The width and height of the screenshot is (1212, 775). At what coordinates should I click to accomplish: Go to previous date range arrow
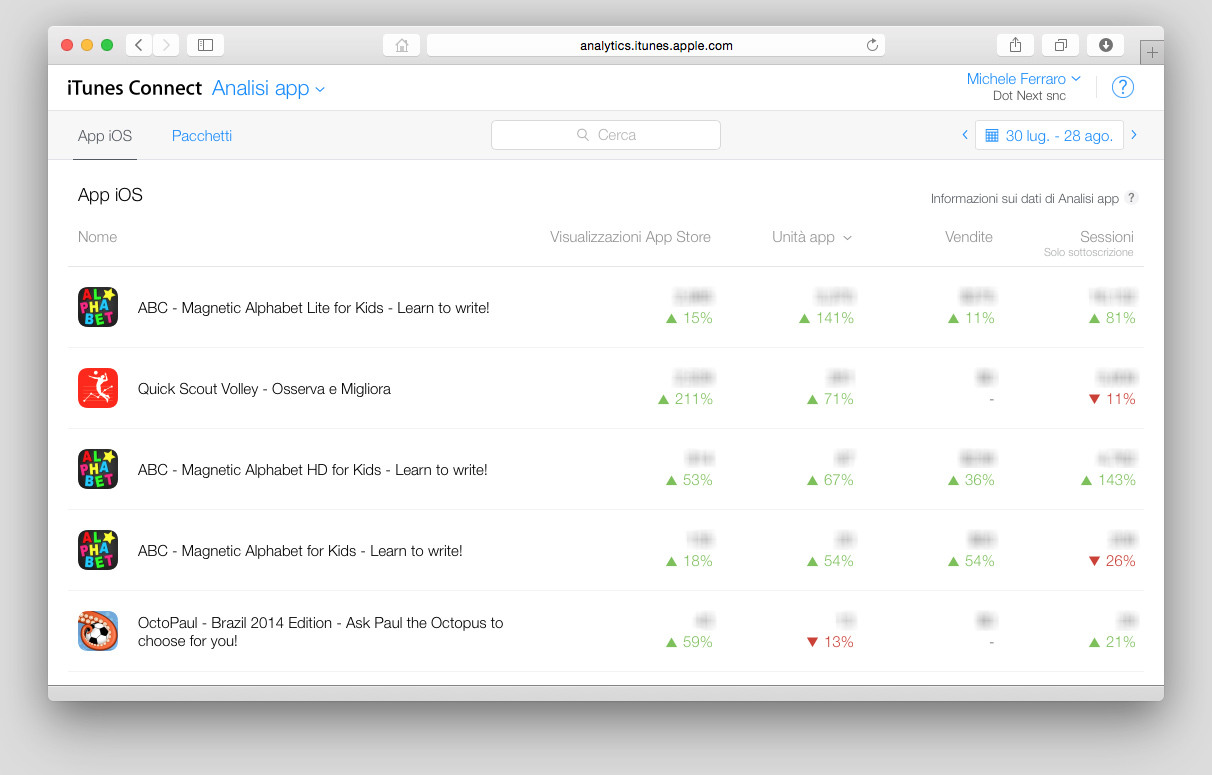(x=965, y=135)
